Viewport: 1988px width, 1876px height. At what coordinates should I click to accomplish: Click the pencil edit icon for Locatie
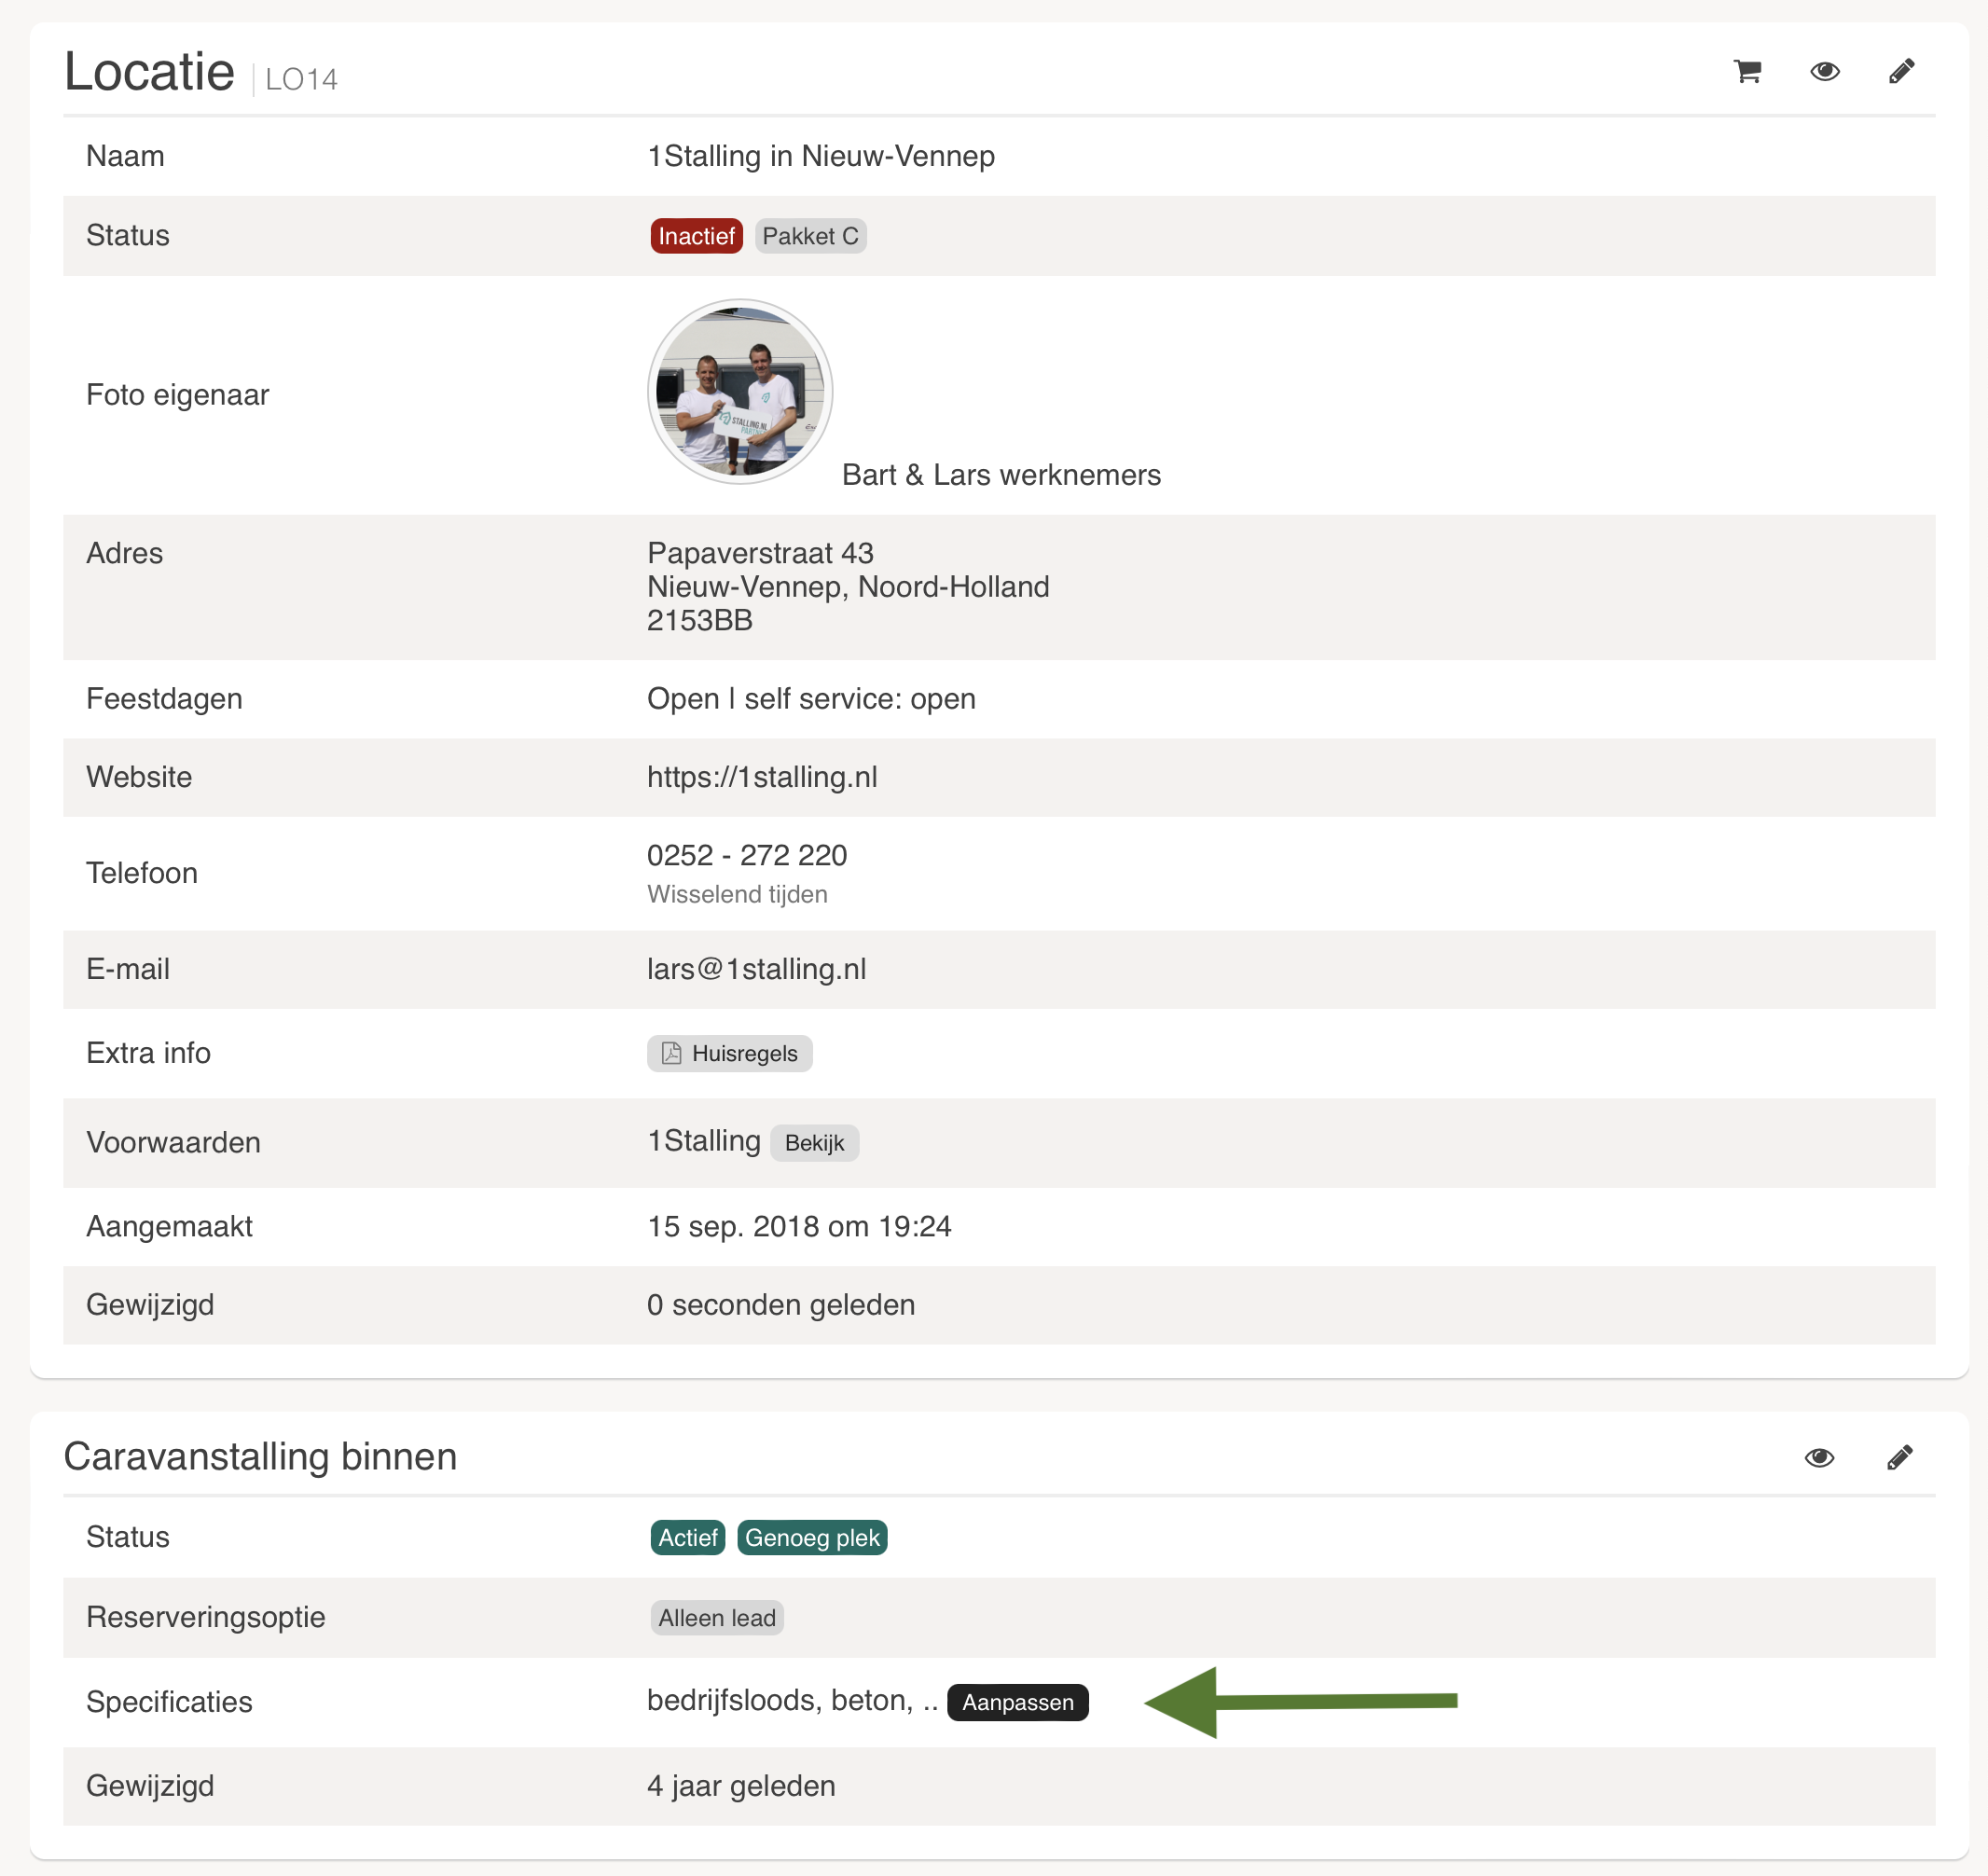coord(1901,71)
